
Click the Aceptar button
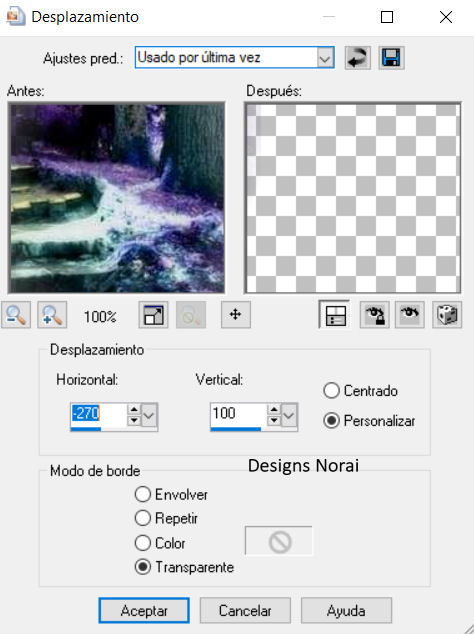[144, 611]
